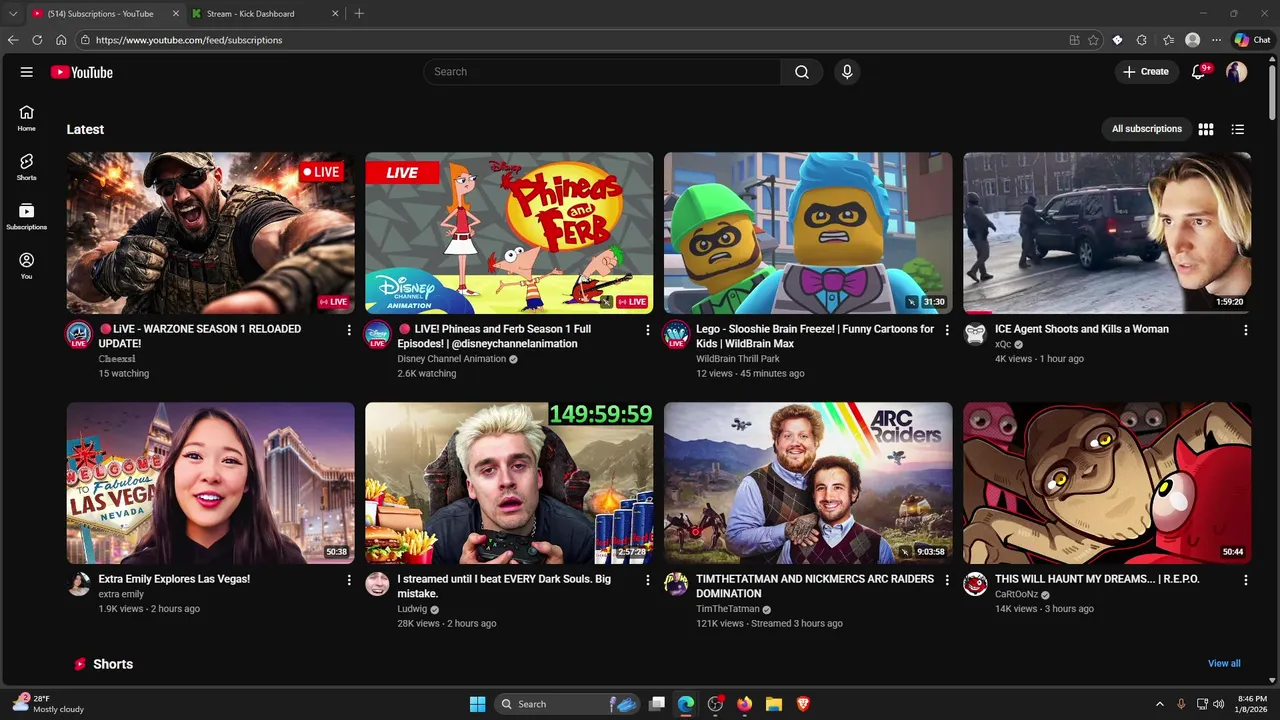Viewport: 1280px width, 720px height.
Task: Go back in browser
Action: [x=13, y=40]
